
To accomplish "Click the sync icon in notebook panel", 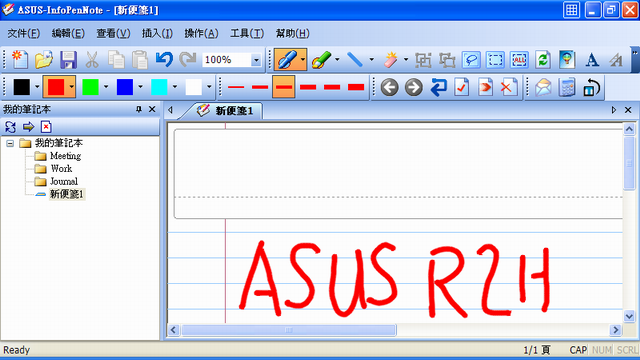I will coord(10,127).
